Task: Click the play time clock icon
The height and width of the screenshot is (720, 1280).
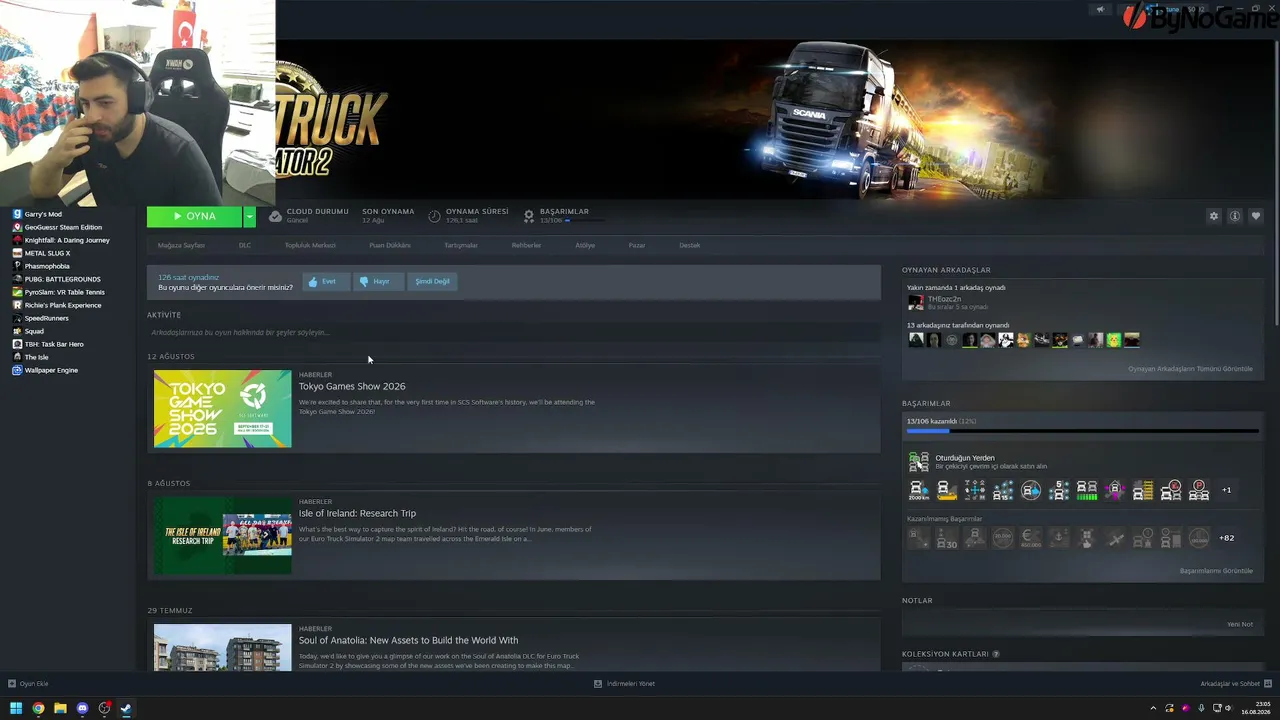Action: click(x=434, y=216)
